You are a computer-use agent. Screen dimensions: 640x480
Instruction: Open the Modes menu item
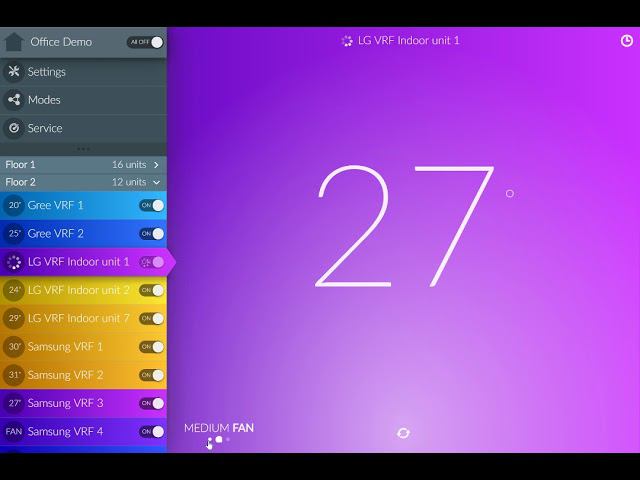pyautogui.click(x=83, y=100)
